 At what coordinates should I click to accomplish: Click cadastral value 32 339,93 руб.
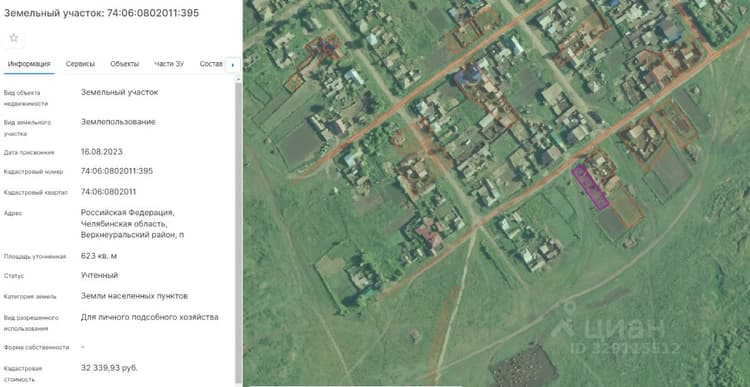tap(110, 368)
